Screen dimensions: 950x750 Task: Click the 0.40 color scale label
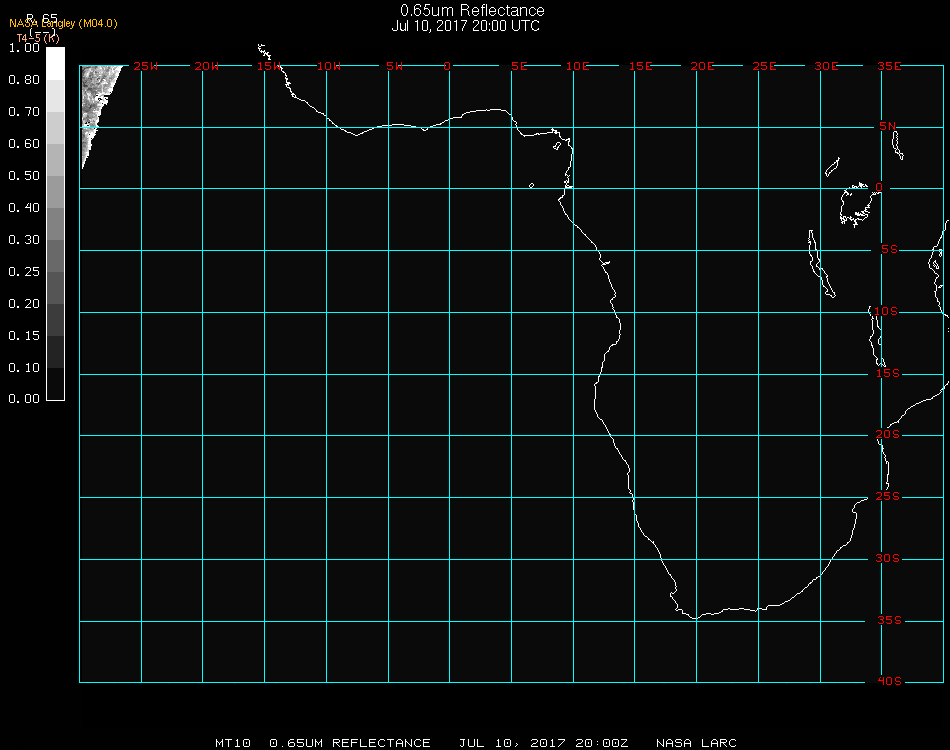[24, 208]
